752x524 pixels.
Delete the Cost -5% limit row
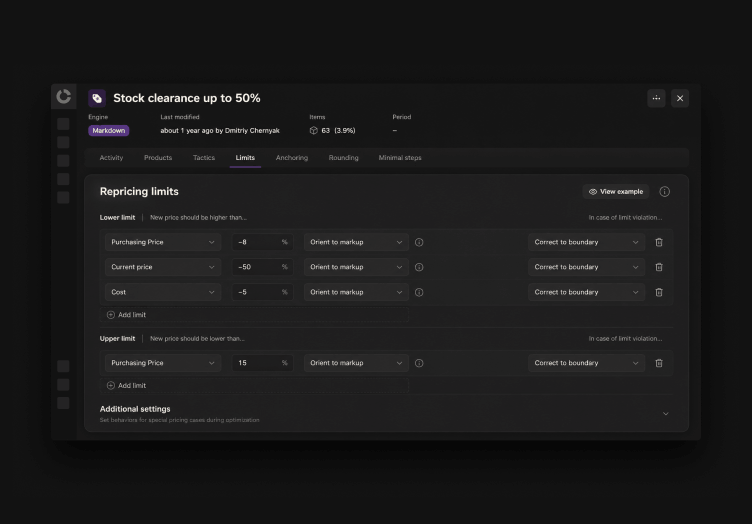[x=659, y=292]
